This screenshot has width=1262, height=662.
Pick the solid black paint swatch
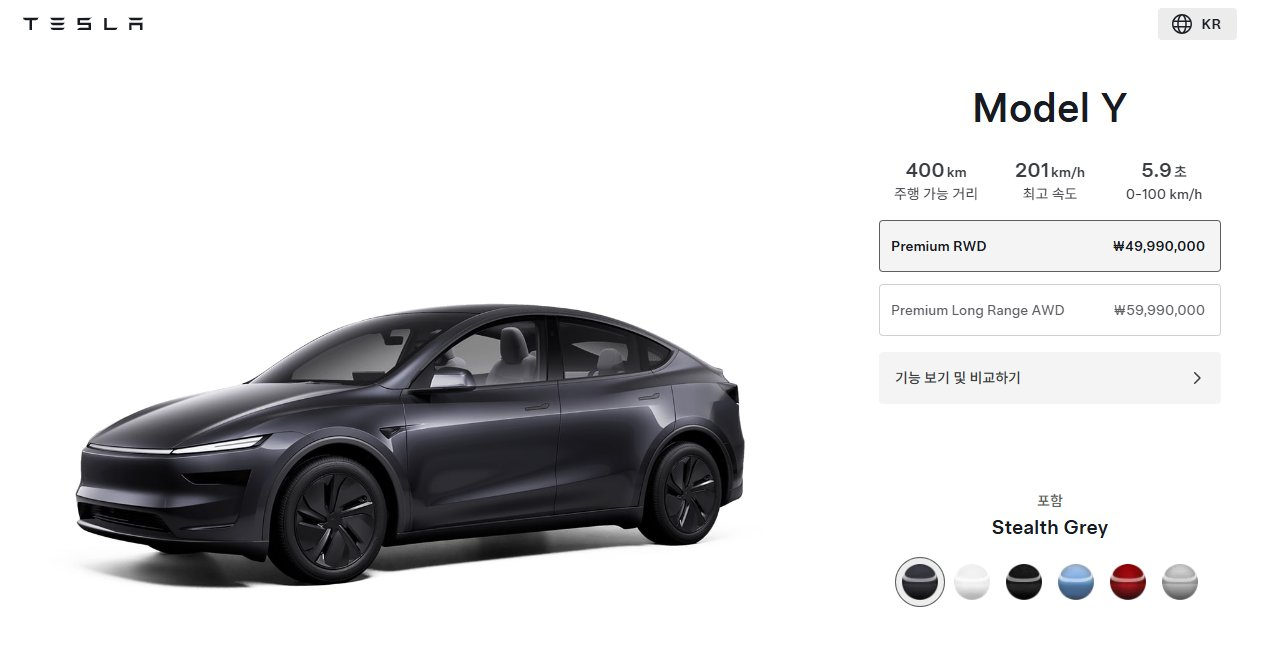point(1024,582)
